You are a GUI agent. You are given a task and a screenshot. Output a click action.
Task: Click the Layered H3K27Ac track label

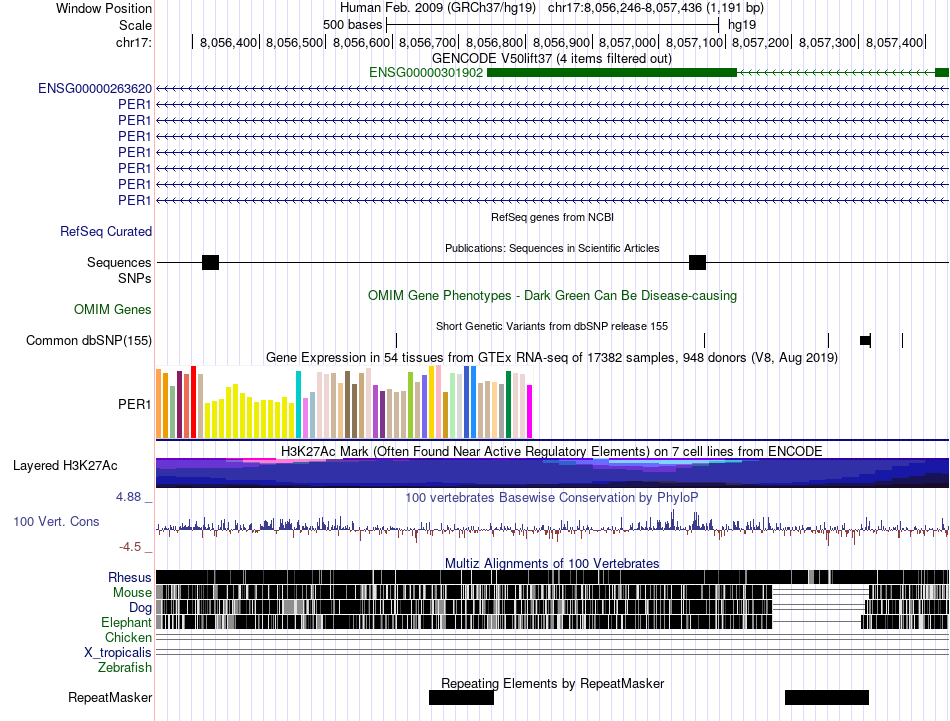coord(65,465)
